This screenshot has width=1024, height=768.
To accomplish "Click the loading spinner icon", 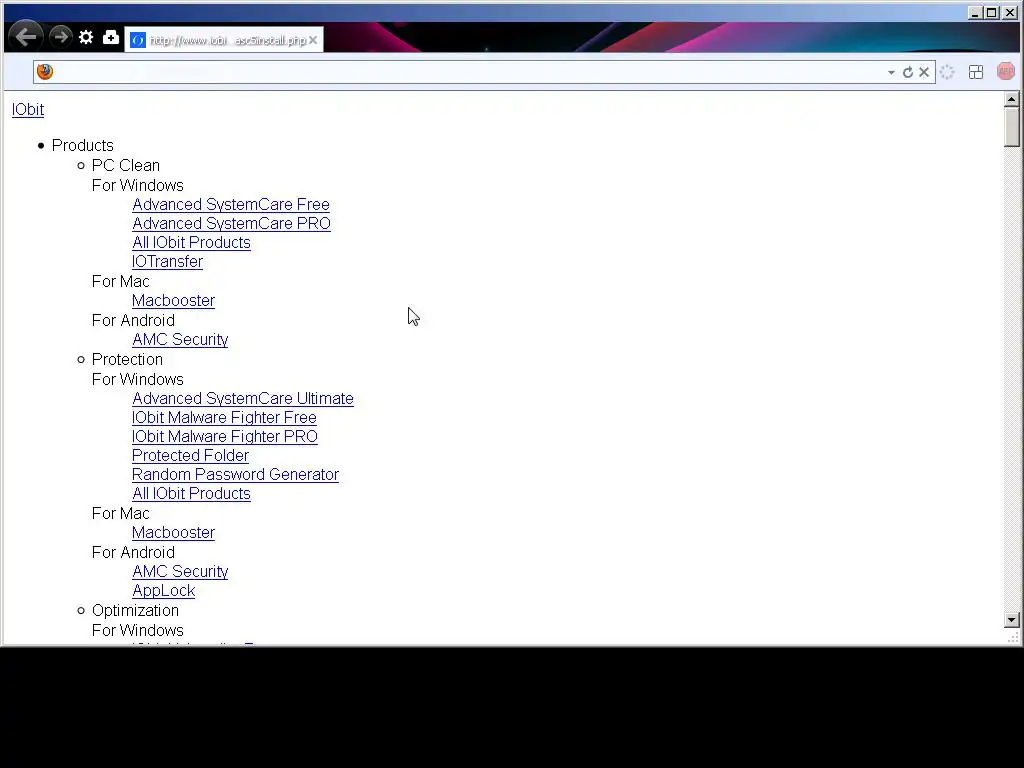I will point(948,72).
